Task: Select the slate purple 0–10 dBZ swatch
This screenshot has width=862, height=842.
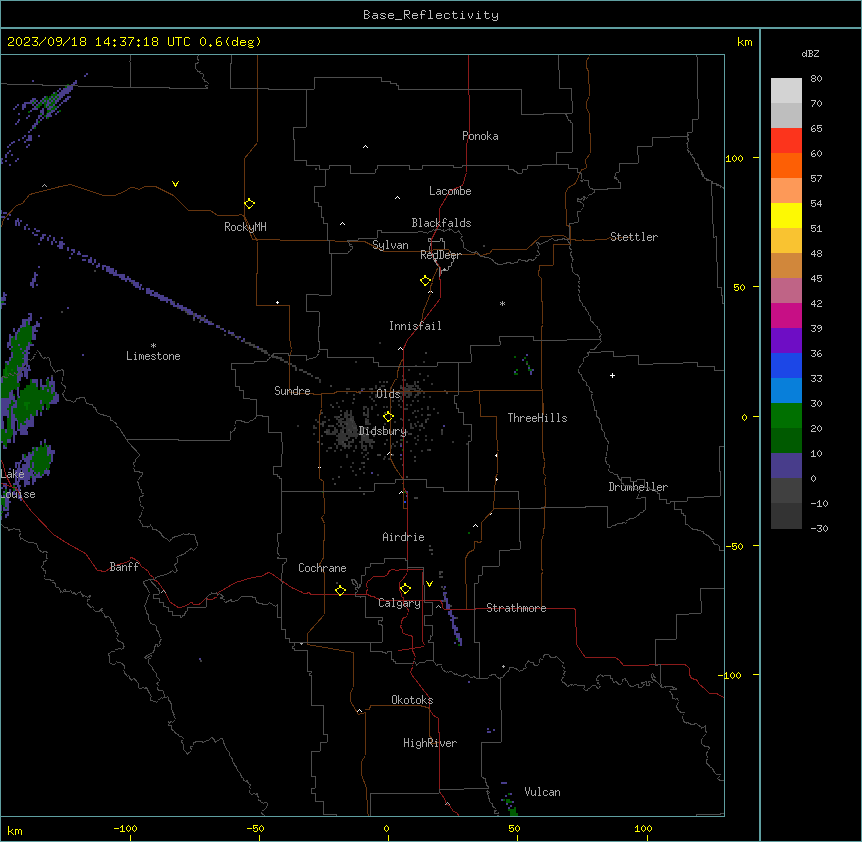Action: click(x=786, y=466)
